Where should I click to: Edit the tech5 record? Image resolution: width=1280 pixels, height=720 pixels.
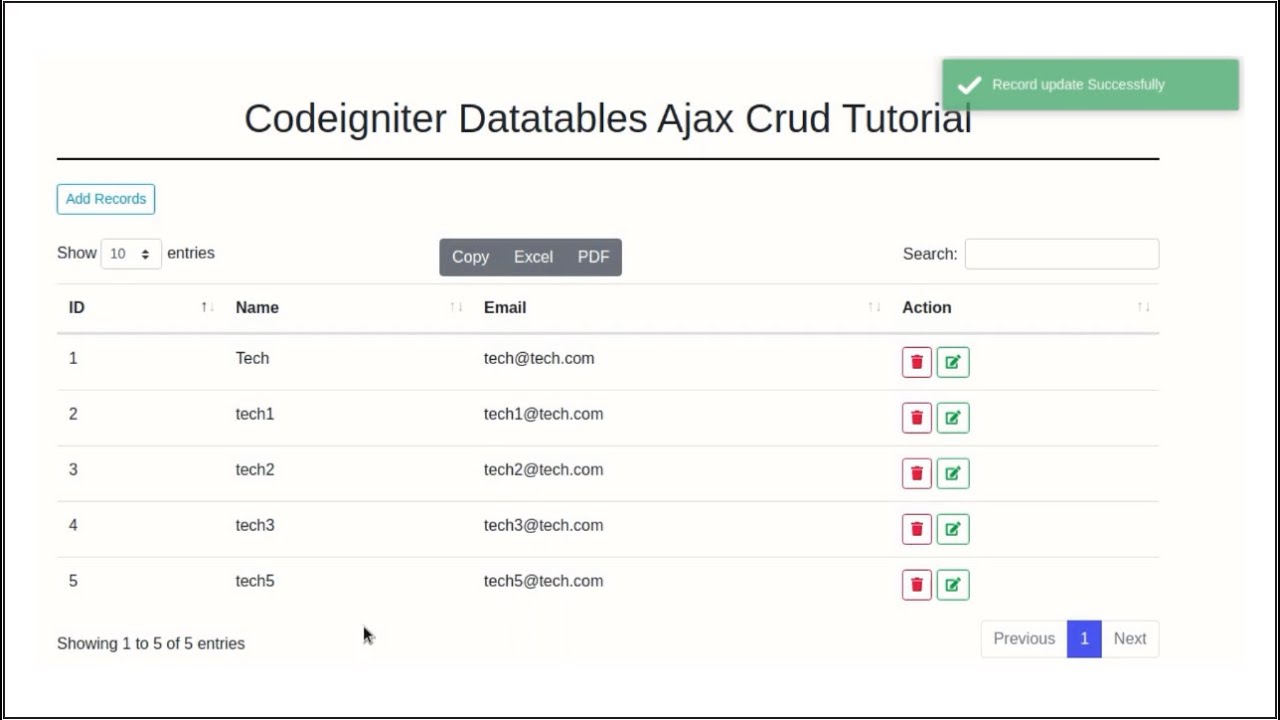pyautogui.click(x=953, y=585)
